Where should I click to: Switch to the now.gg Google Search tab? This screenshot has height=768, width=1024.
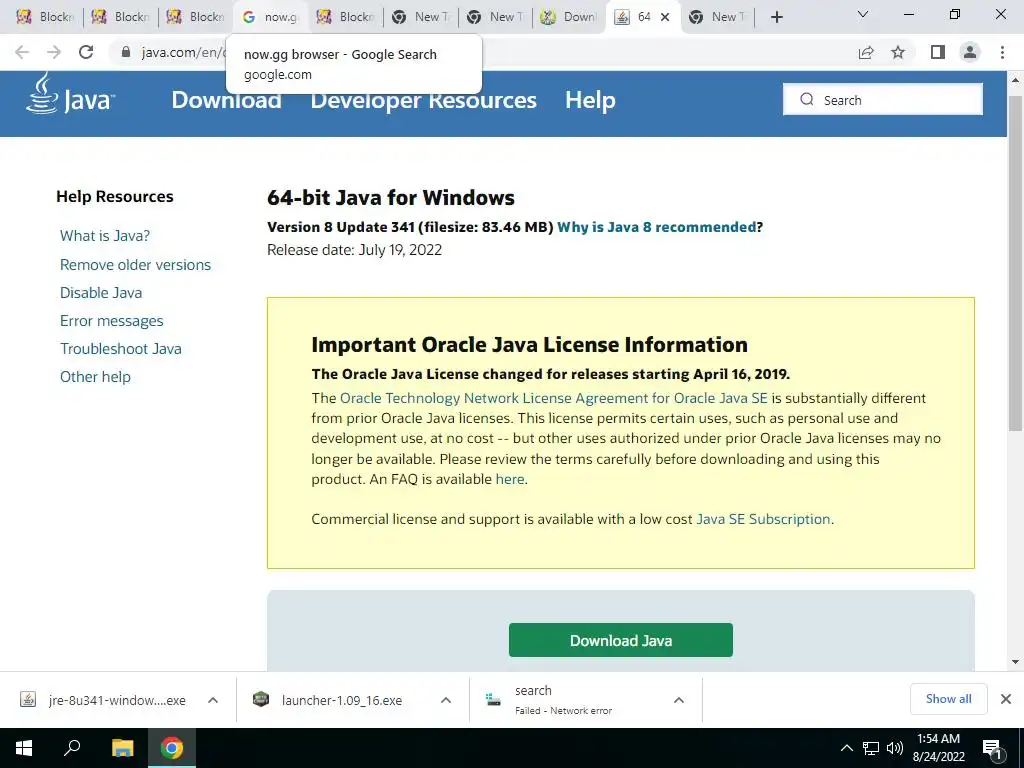[x=271, y=17]
